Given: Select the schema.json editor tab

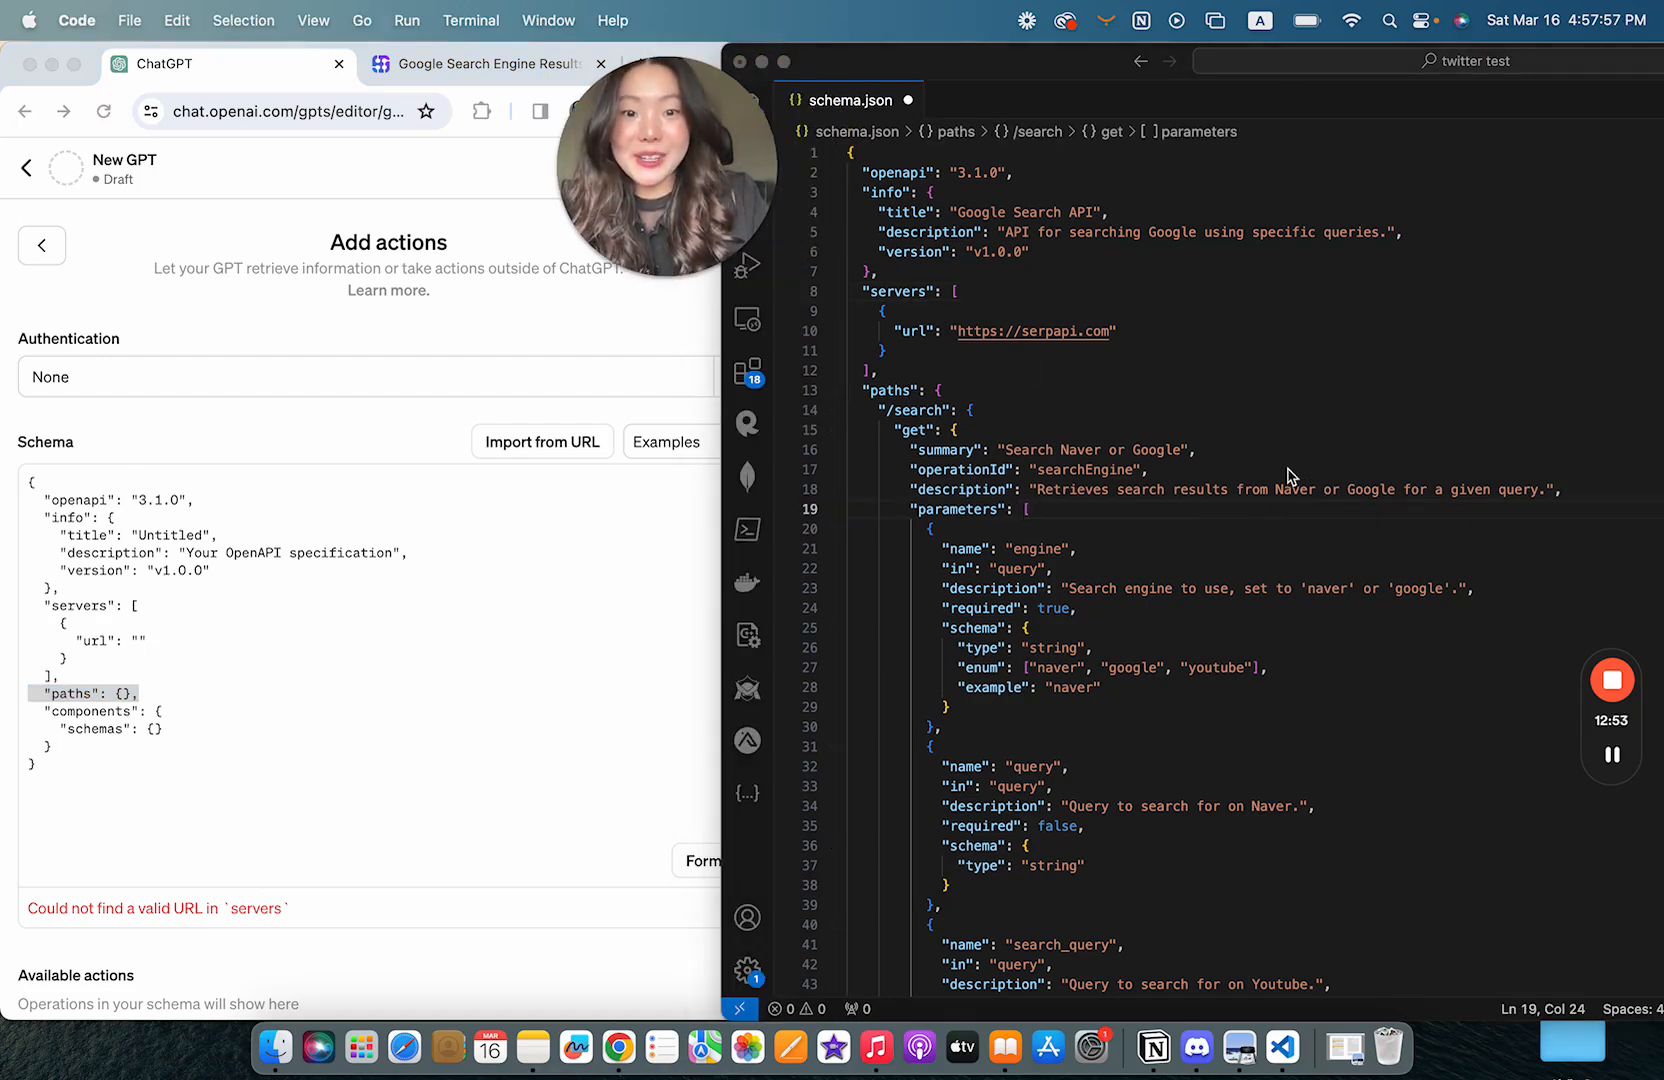Looking at the screenshot, I should [x=850, y=100].
